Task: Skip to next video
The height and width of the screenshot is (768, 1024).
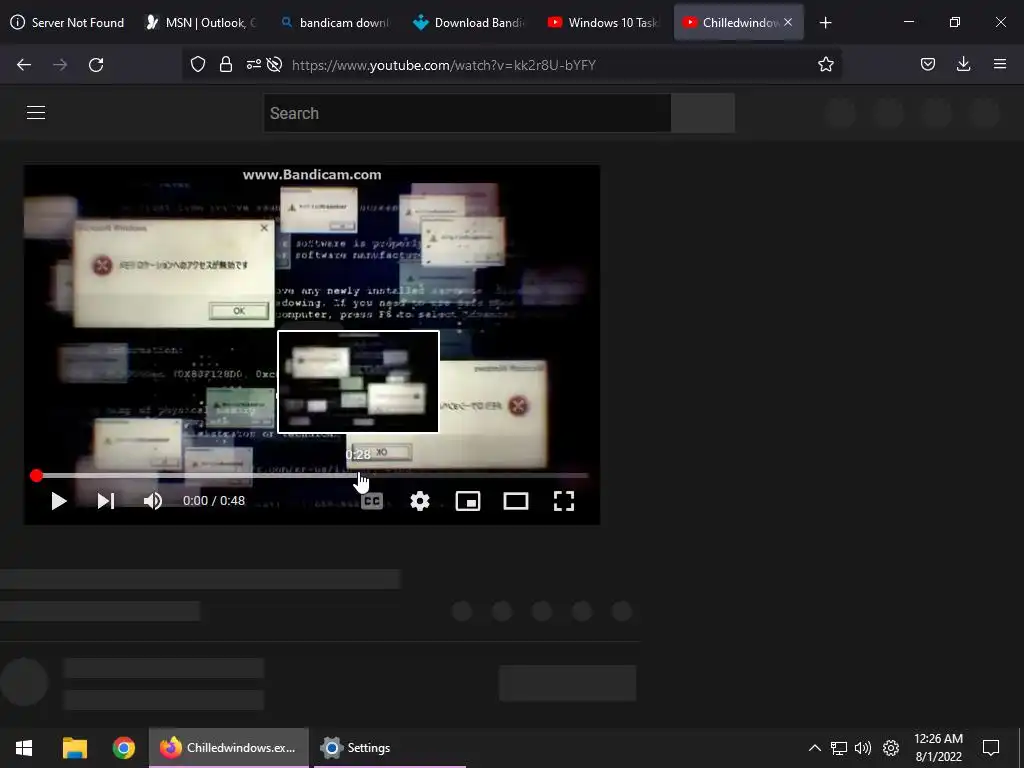Action: [x=106, y=501]
